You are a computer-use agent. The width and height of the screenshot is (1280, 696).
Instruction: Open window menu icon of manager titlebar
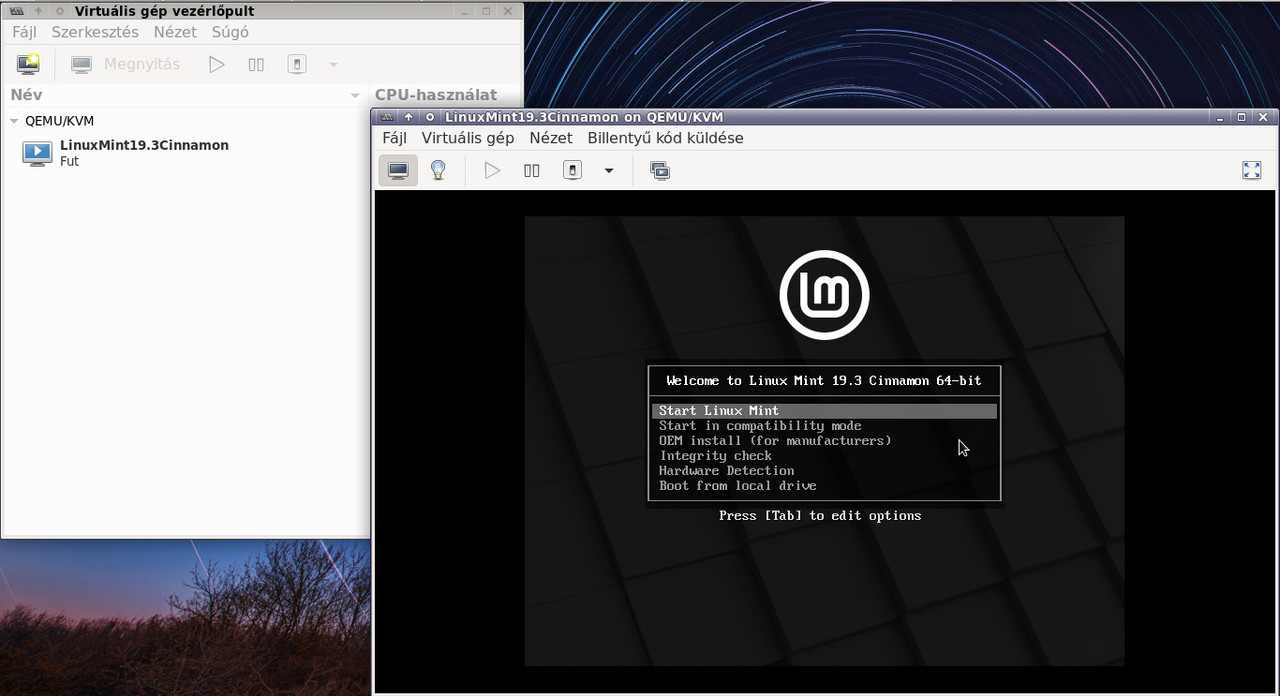18,11
